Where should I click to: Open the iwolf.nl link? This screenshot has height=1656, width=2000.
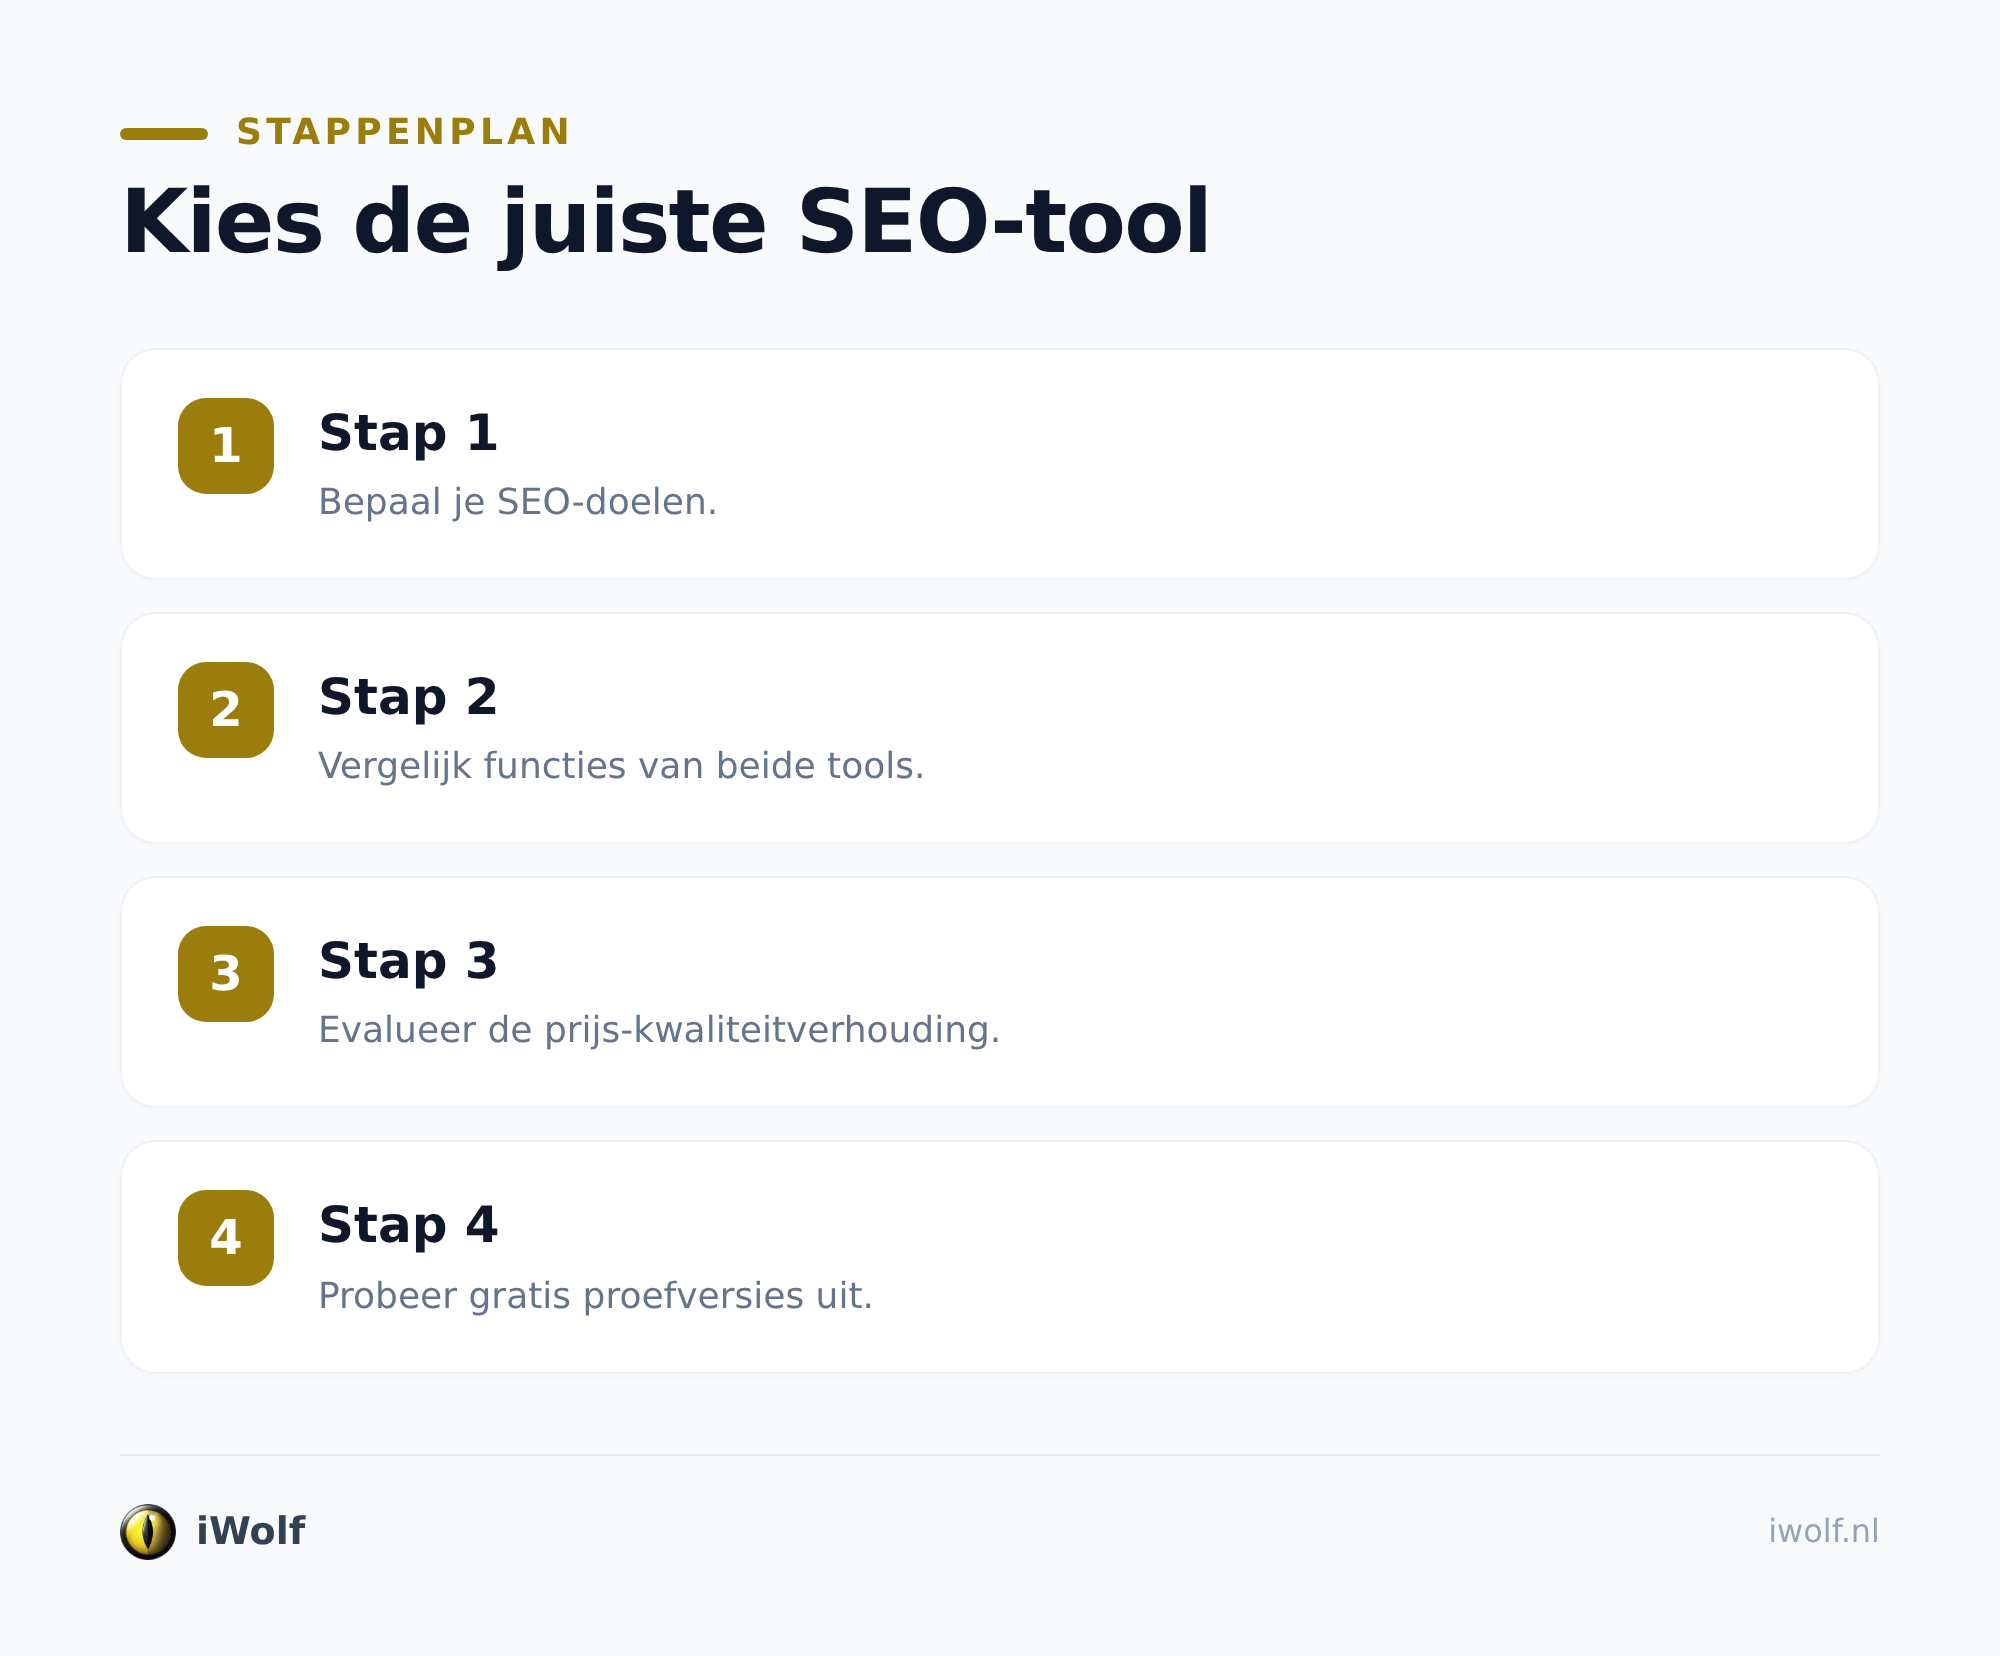(x=1823, y=1531)
